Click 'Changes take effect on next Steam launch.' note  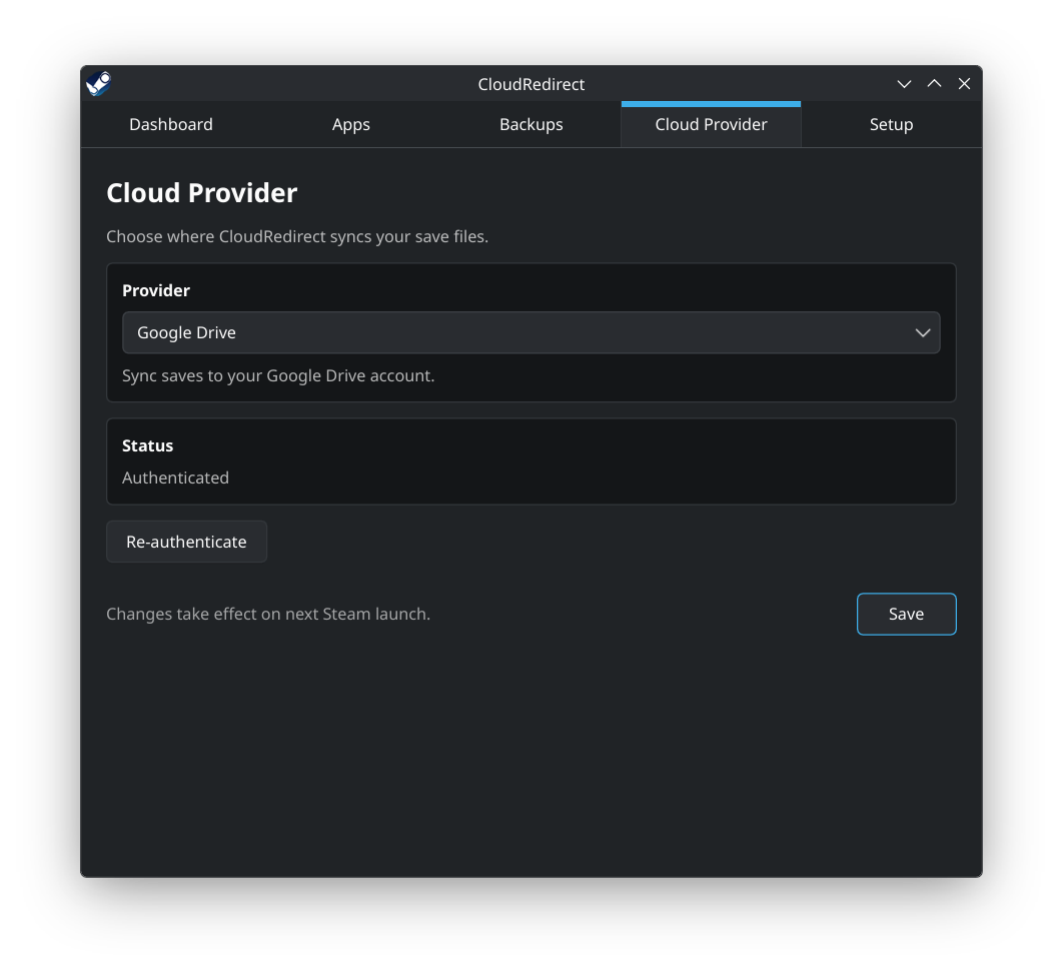pyautogui.click(x=268, y=614)
